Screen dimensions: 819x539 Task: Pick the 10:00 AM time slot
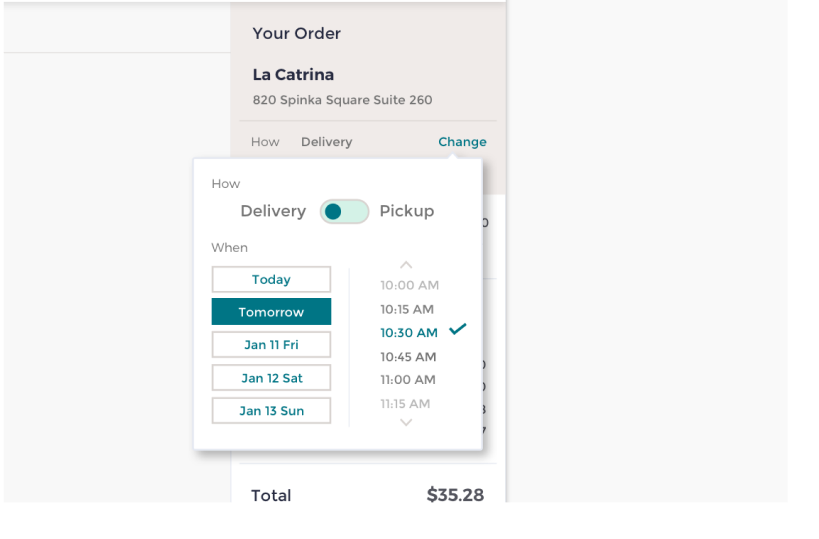pyautogui.click(x=409, y=285)
